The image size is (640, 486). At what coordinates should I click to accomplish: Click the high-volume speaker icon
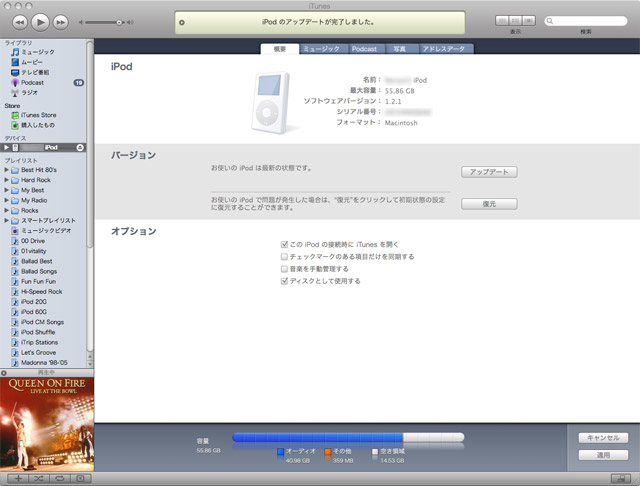[130, 22]
